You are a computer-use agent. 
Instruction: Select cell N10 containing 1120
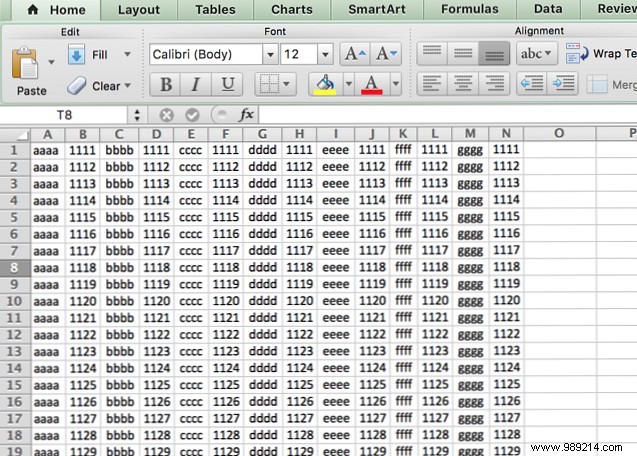point(506,300)
